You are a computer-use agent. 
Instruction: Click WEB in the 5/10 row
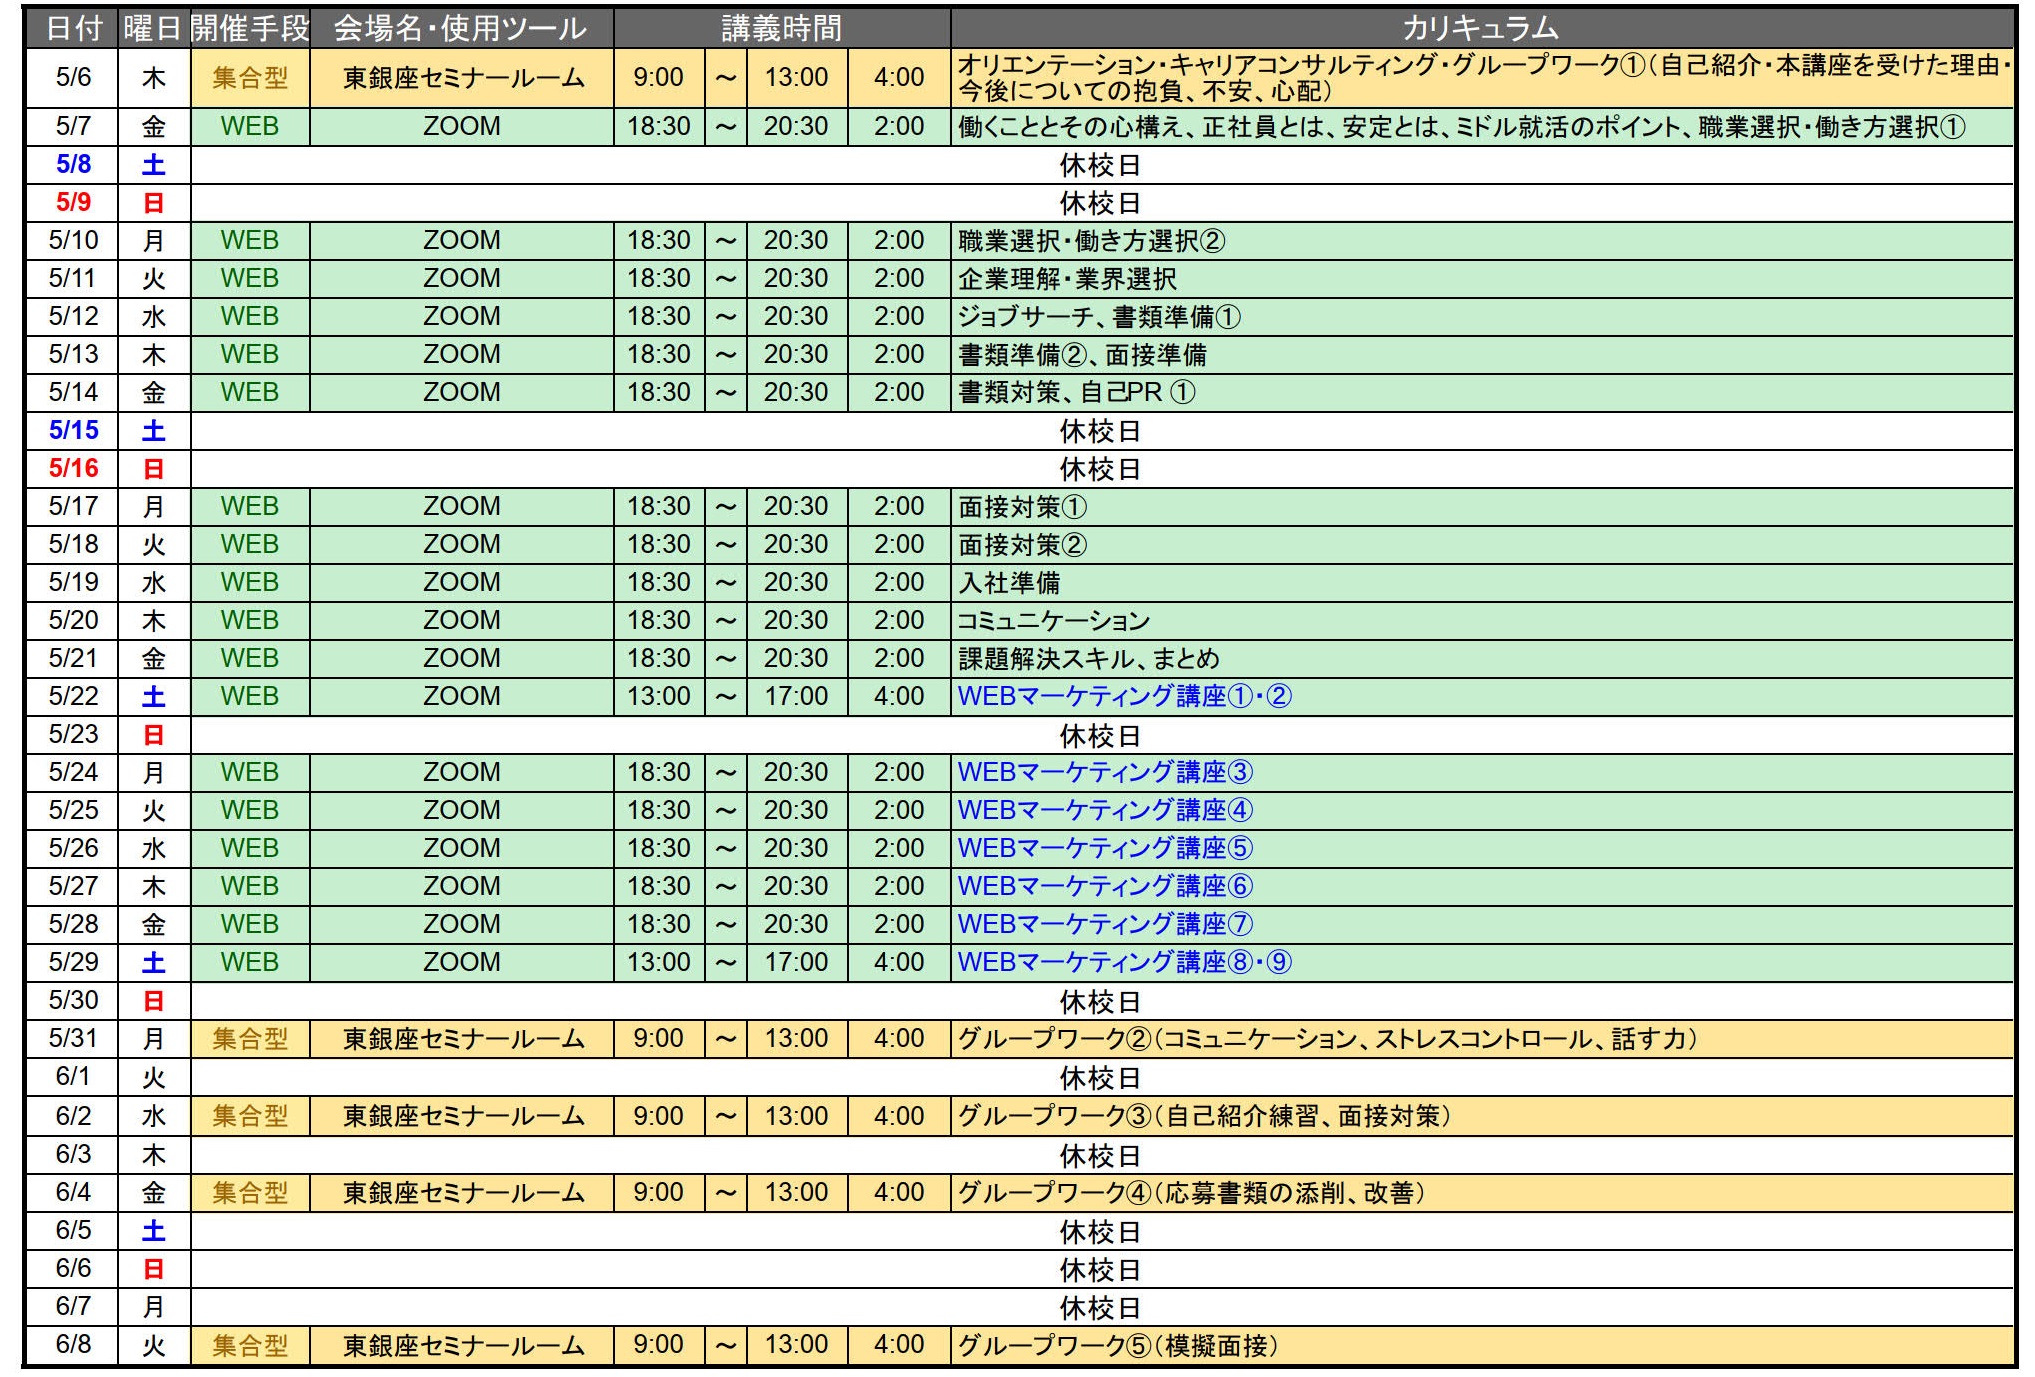[x=250, y=241]
